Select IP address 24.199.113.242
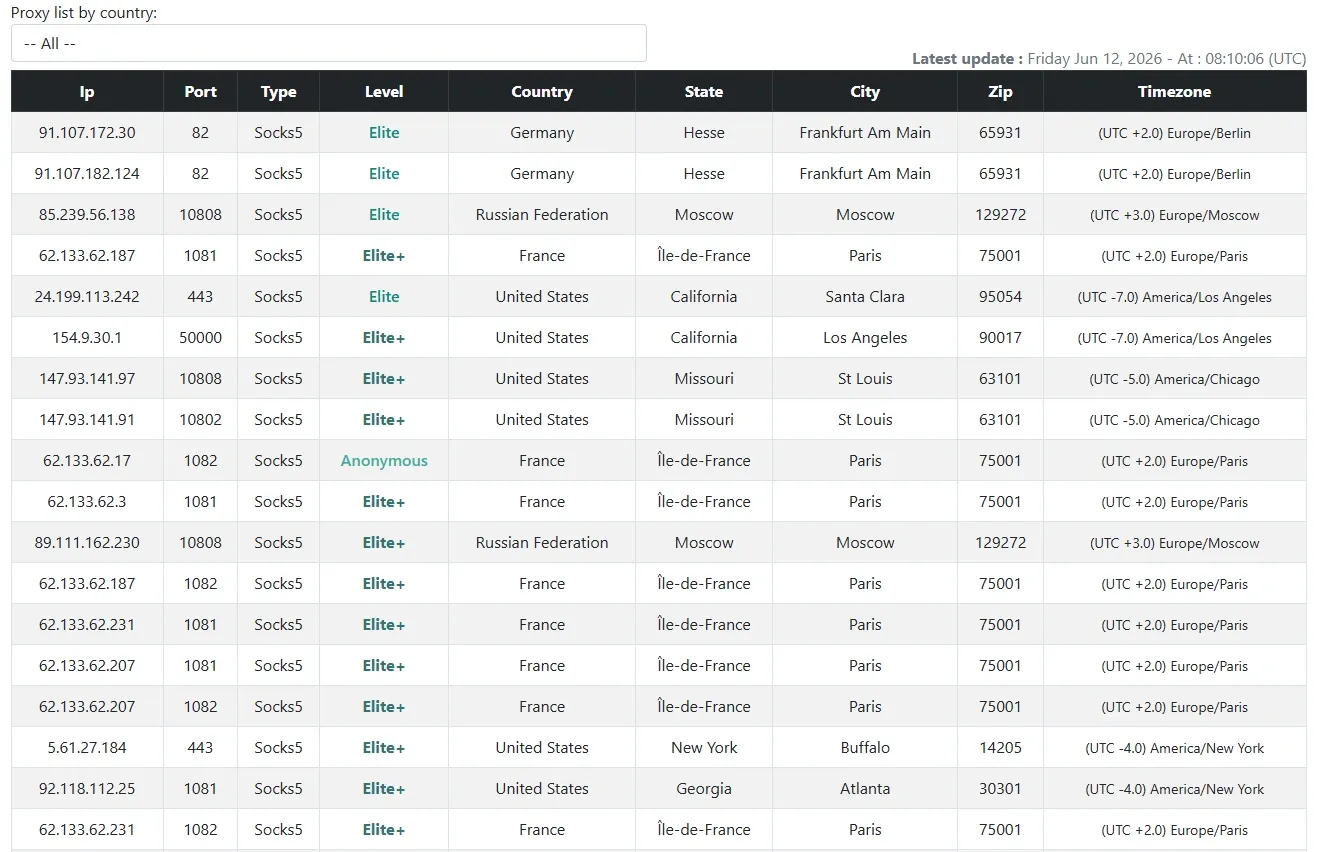The image size is (1335, 852). 87,297
